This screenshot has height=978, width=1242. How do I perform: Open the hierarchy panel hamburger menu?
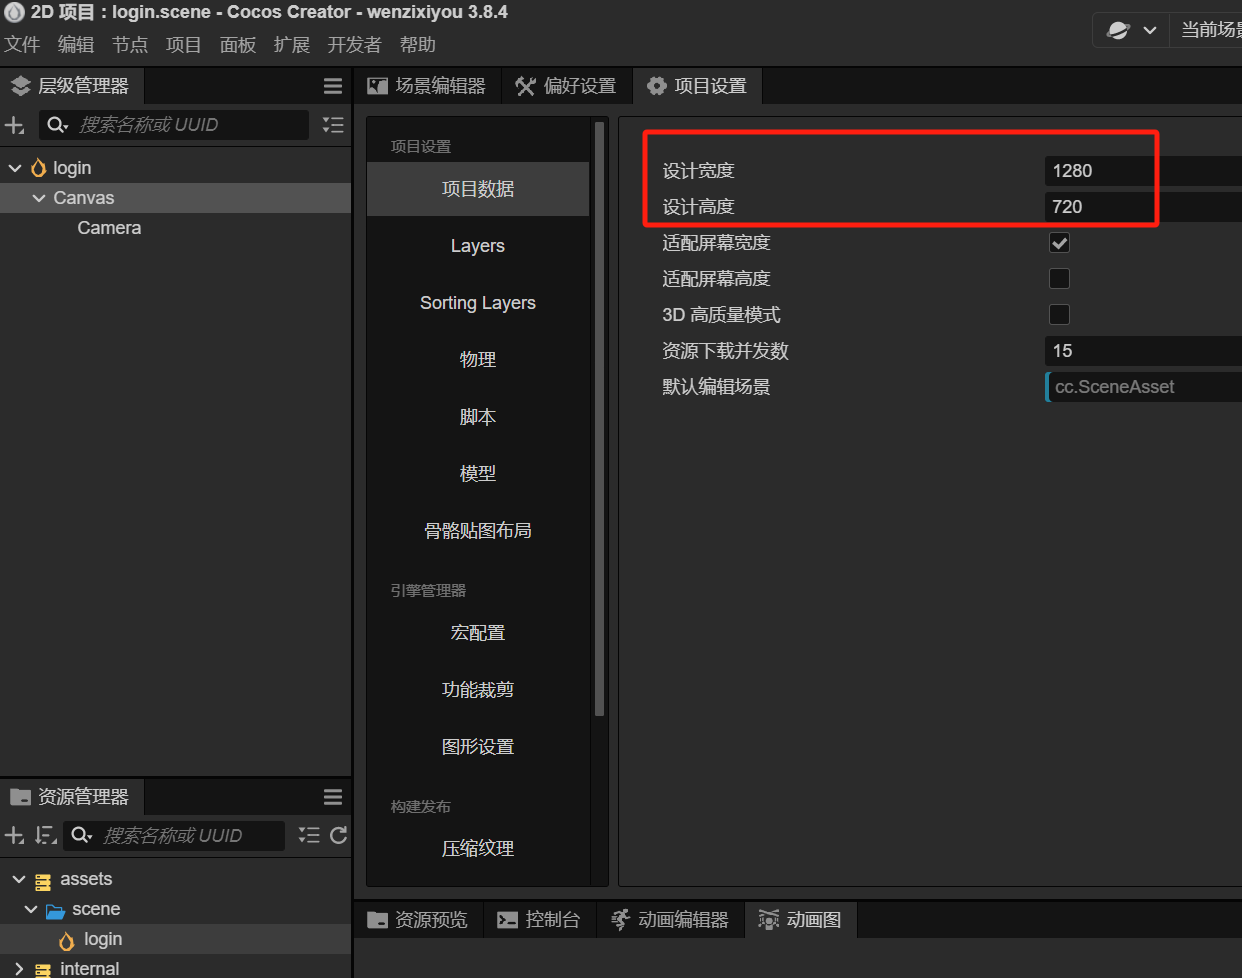333,86
